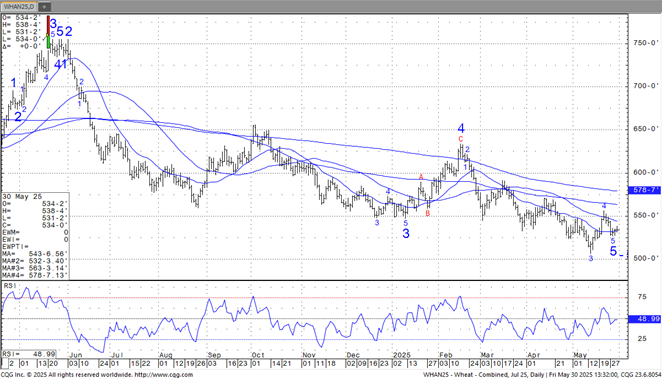Select red wave C label at February peak
This screenshot has height=379, width=662.
[x=461, y=139]
